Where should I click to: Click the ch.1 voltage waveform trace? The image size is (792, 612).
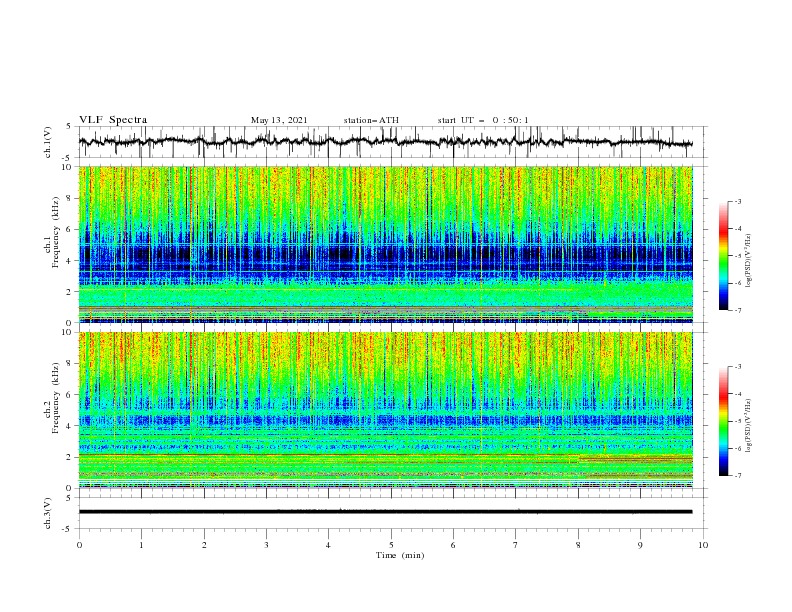pos(386,142)
